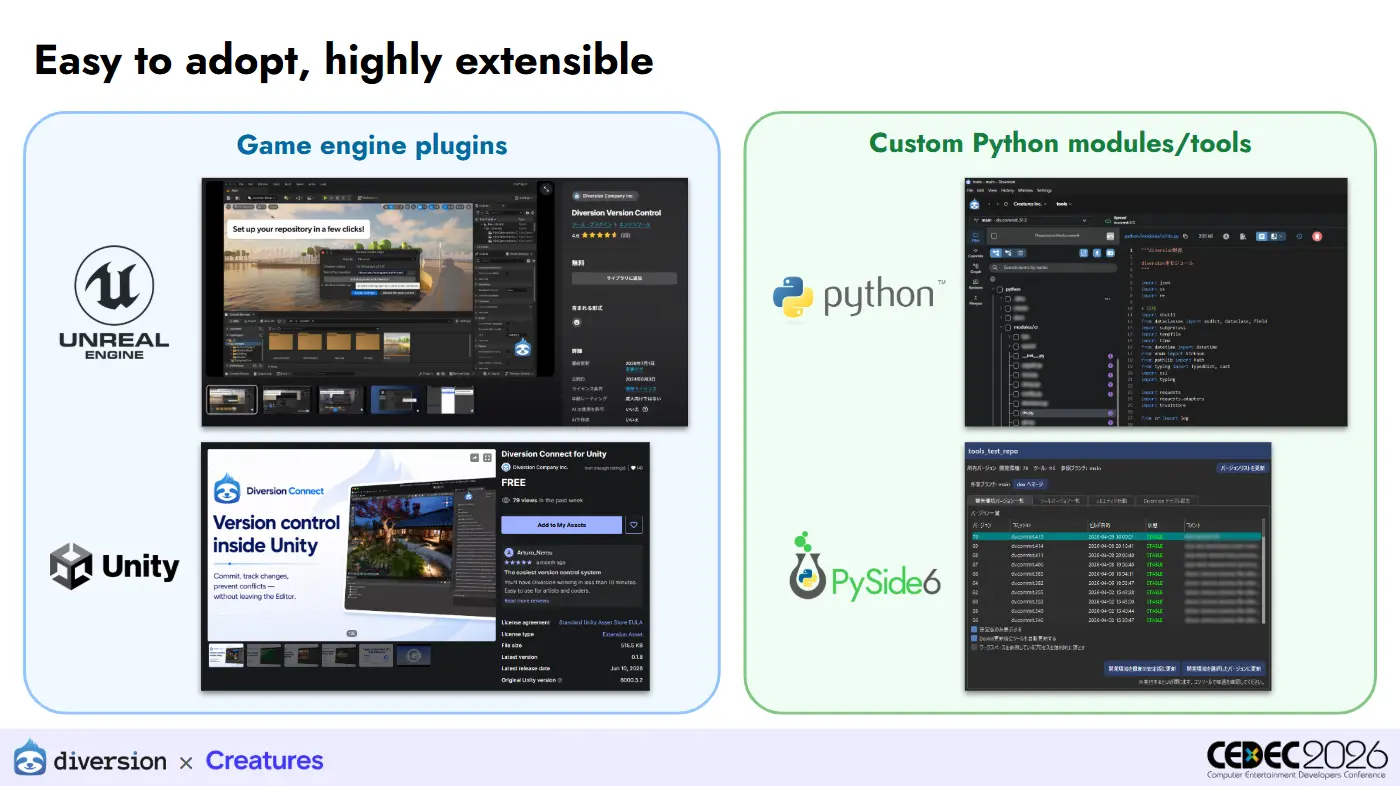Click the Unreal format icon under 含まれる形式
This screenshot has height=786, width=1400.
click(577, 322)
